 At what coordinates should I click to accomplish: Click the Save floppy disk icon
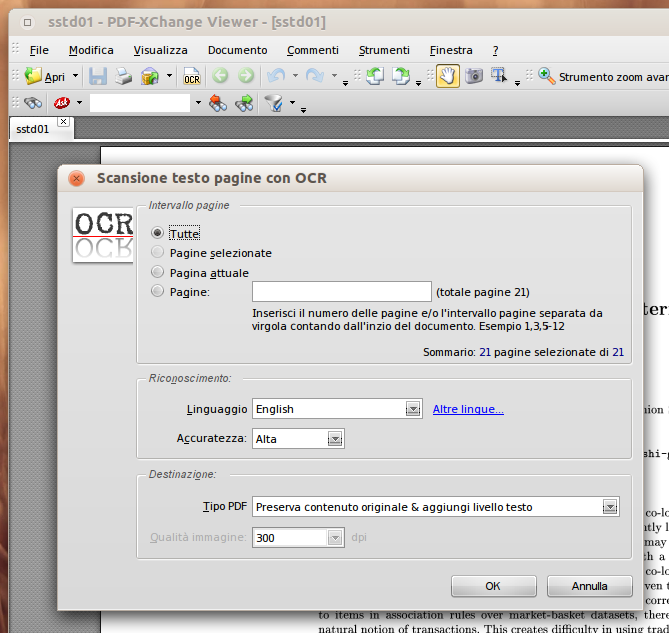(97, 76)
